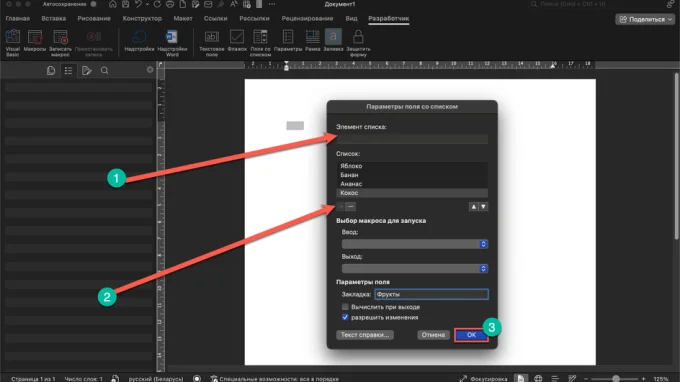The image size is (680, 382).
Task: Click Отмена to cancel dialog
Action: pyautogui.click(x=433, y=335)
